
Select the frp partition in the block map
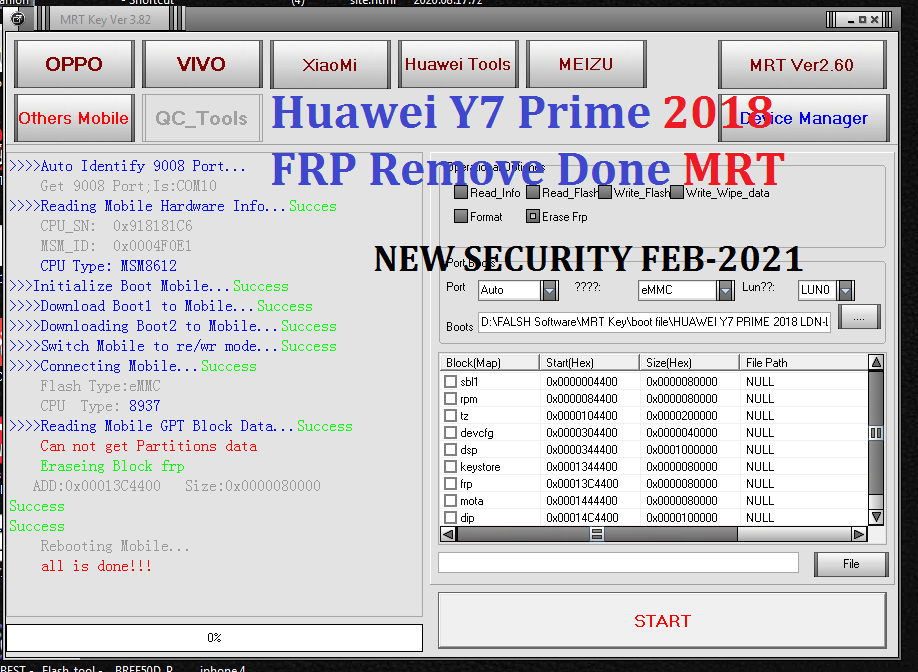tap(449, 484)
